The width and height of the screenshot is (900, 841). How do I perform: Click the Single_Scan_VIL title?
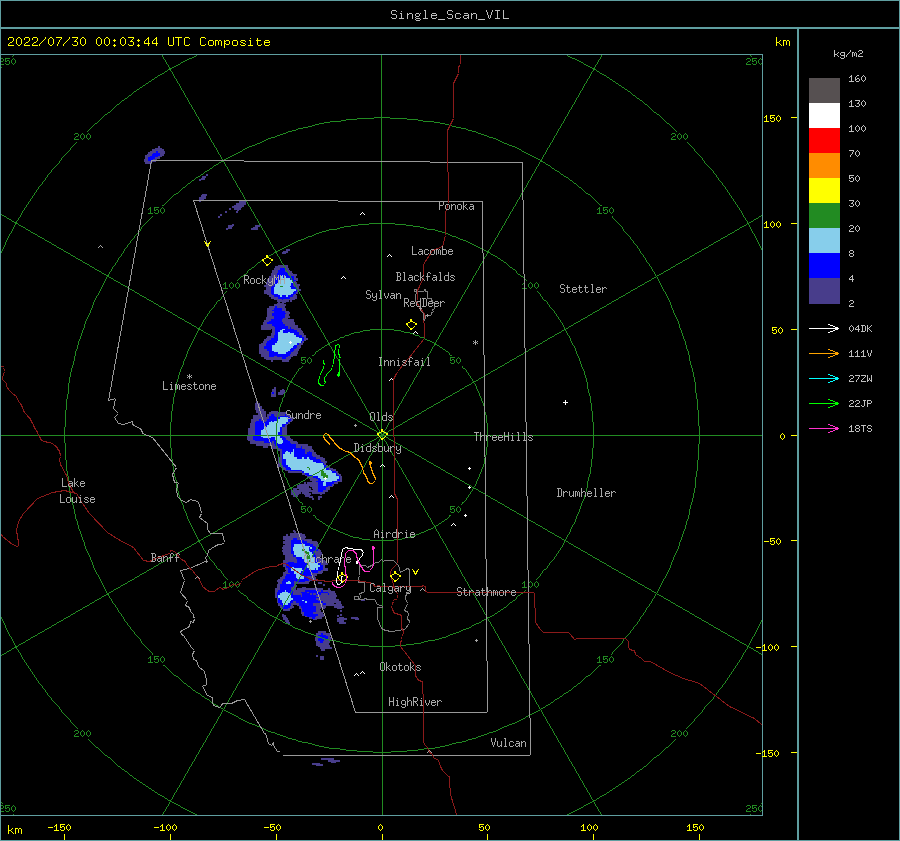pos(449,15)
